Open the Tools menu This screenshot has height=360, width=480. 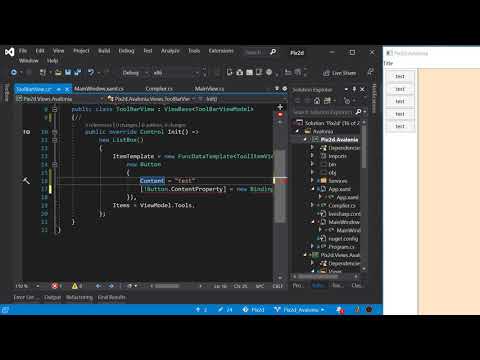[194, 51]
